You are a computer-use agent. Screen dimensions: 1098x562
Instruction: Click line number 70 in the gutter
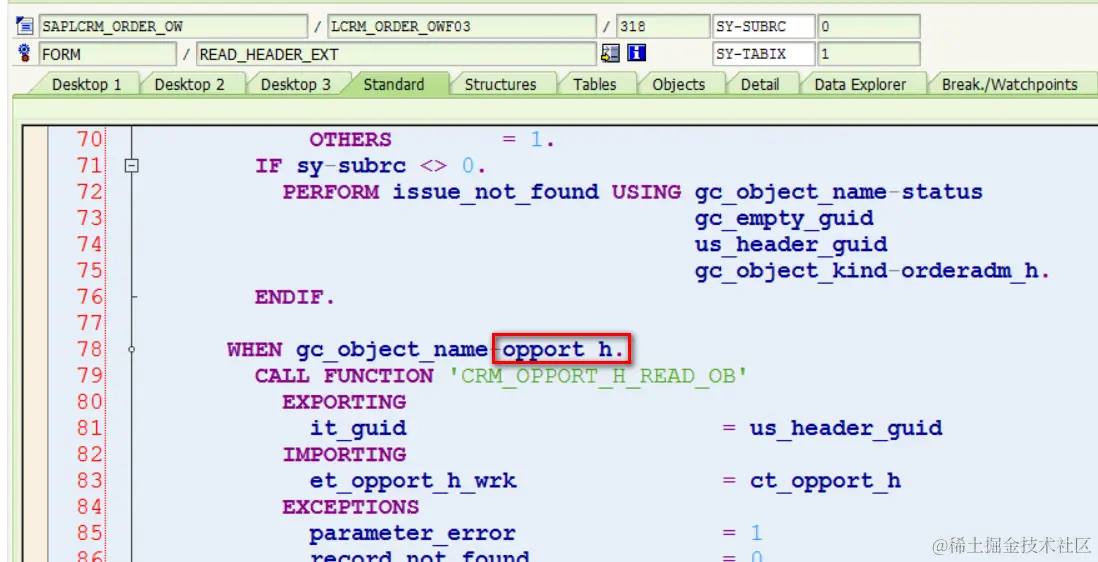point(89,140)
